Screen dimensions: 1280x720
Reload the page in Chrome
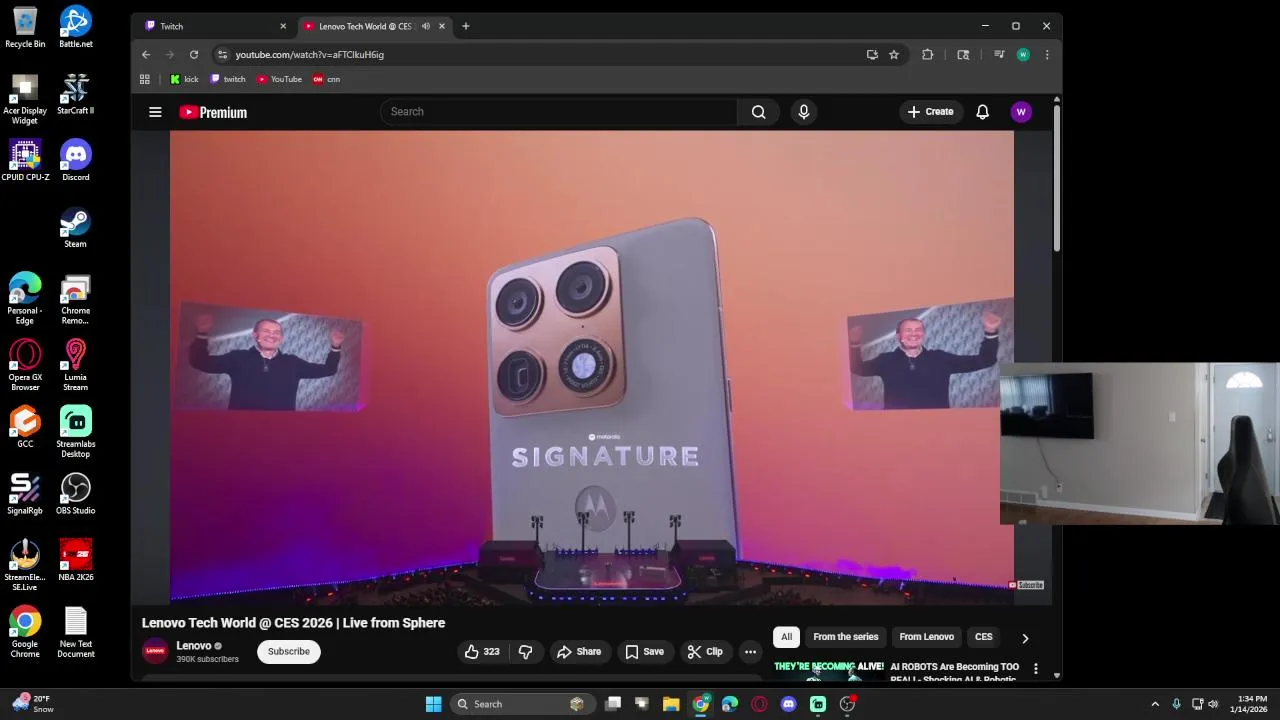[194, 54]
